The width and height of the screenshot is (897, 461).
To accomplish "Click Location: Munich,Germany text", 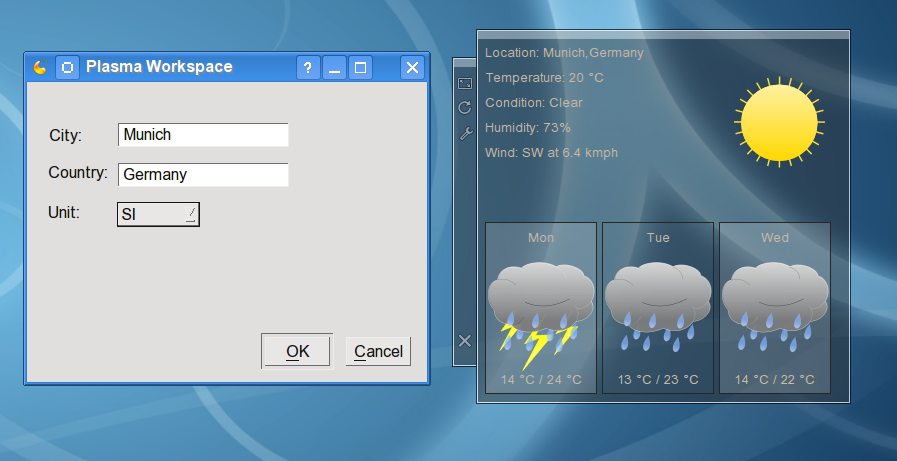I will 564,53.
